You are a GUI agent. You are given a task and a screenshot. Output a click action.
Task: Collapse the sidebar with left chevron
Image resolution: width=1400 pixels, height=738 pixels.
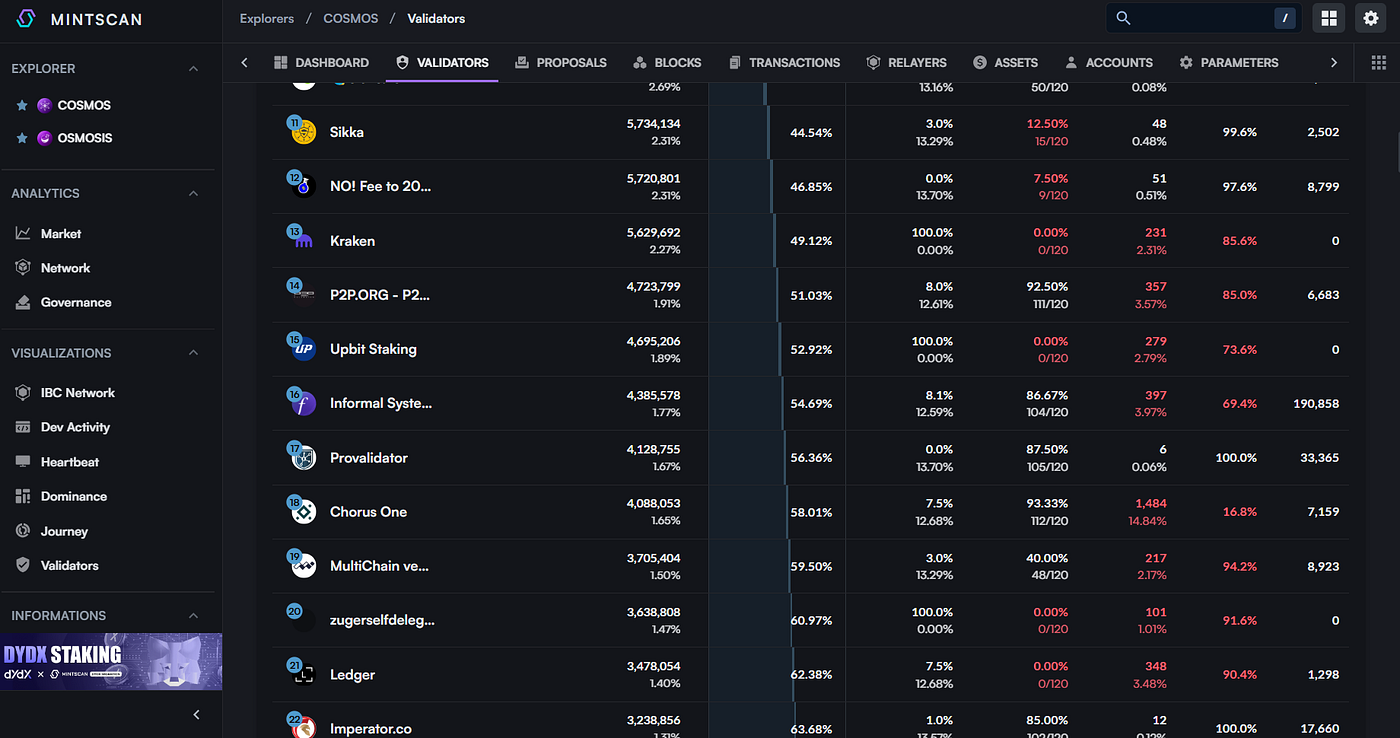pyautogui.click(x=196, y=714)
